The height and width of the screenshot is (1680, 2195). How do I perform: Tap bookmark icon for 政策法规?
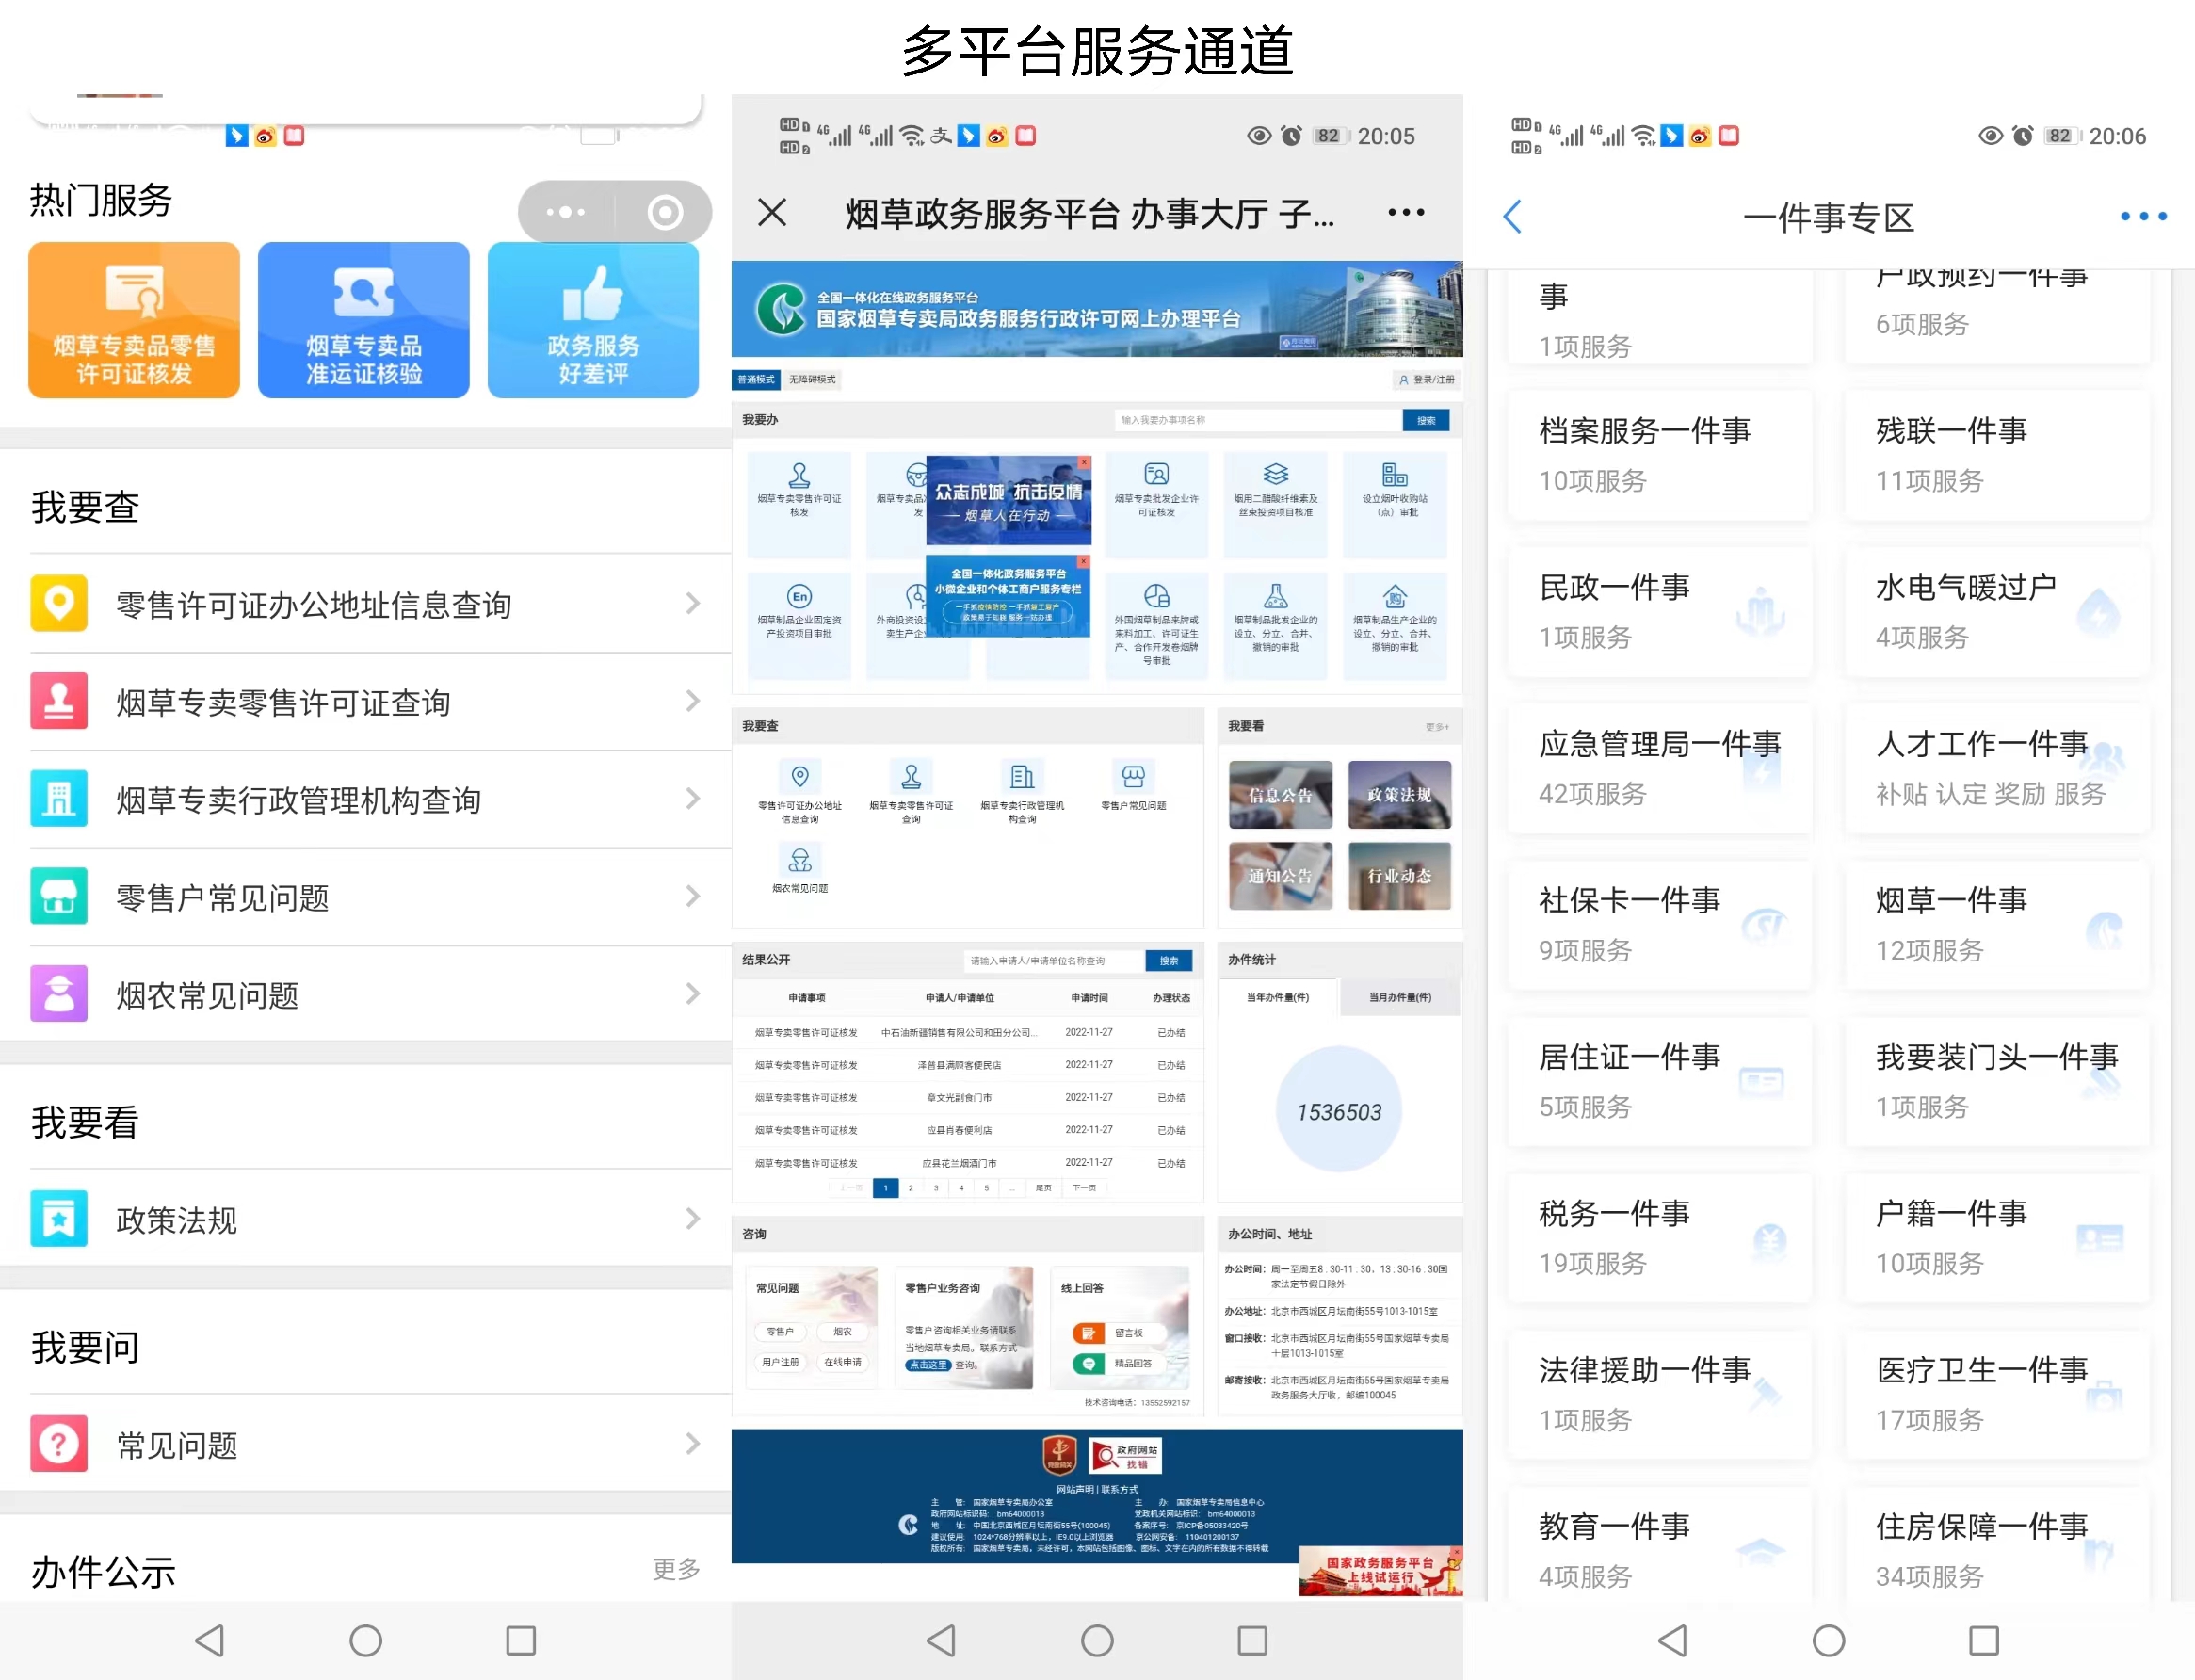coord(59,1218)
